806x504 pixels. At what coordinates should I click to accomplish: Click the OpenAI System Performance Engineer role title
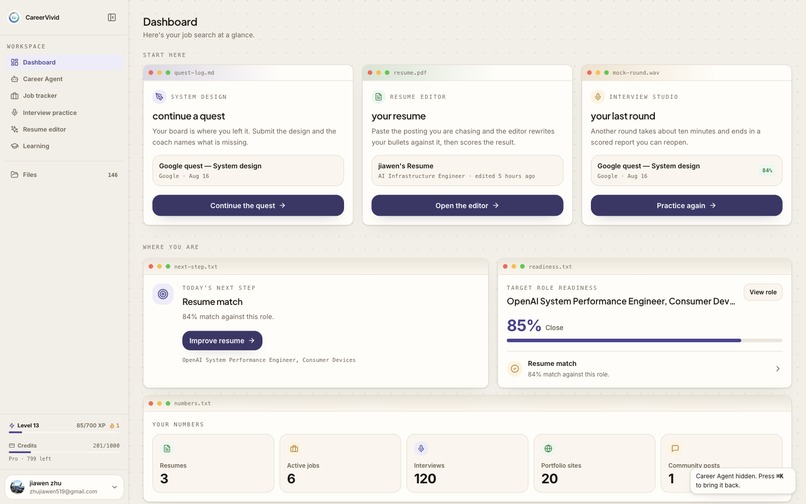coord(621,301)
